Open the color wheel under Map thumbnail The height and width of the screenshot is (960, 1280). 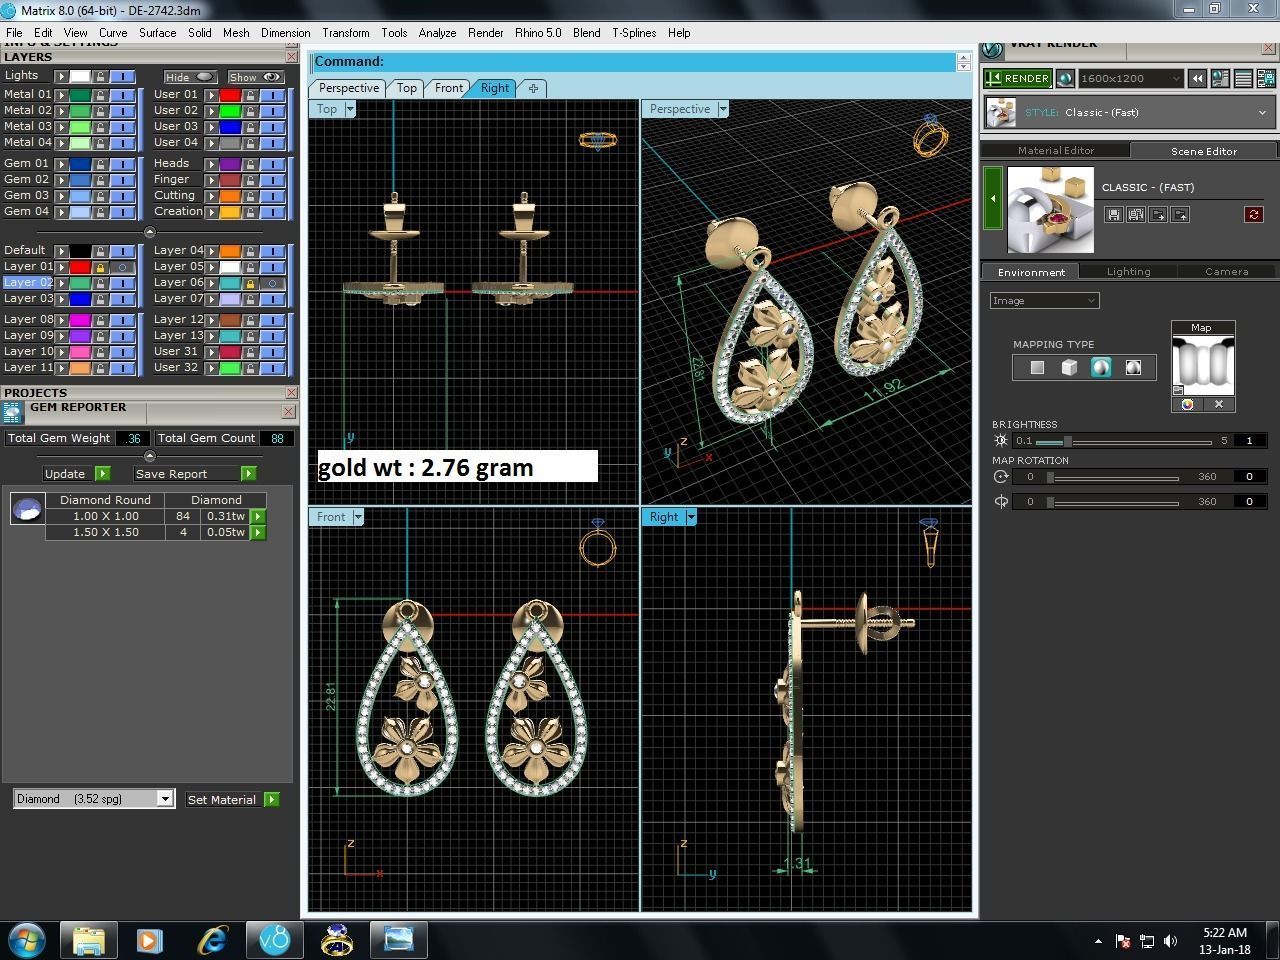point(1187,404)
